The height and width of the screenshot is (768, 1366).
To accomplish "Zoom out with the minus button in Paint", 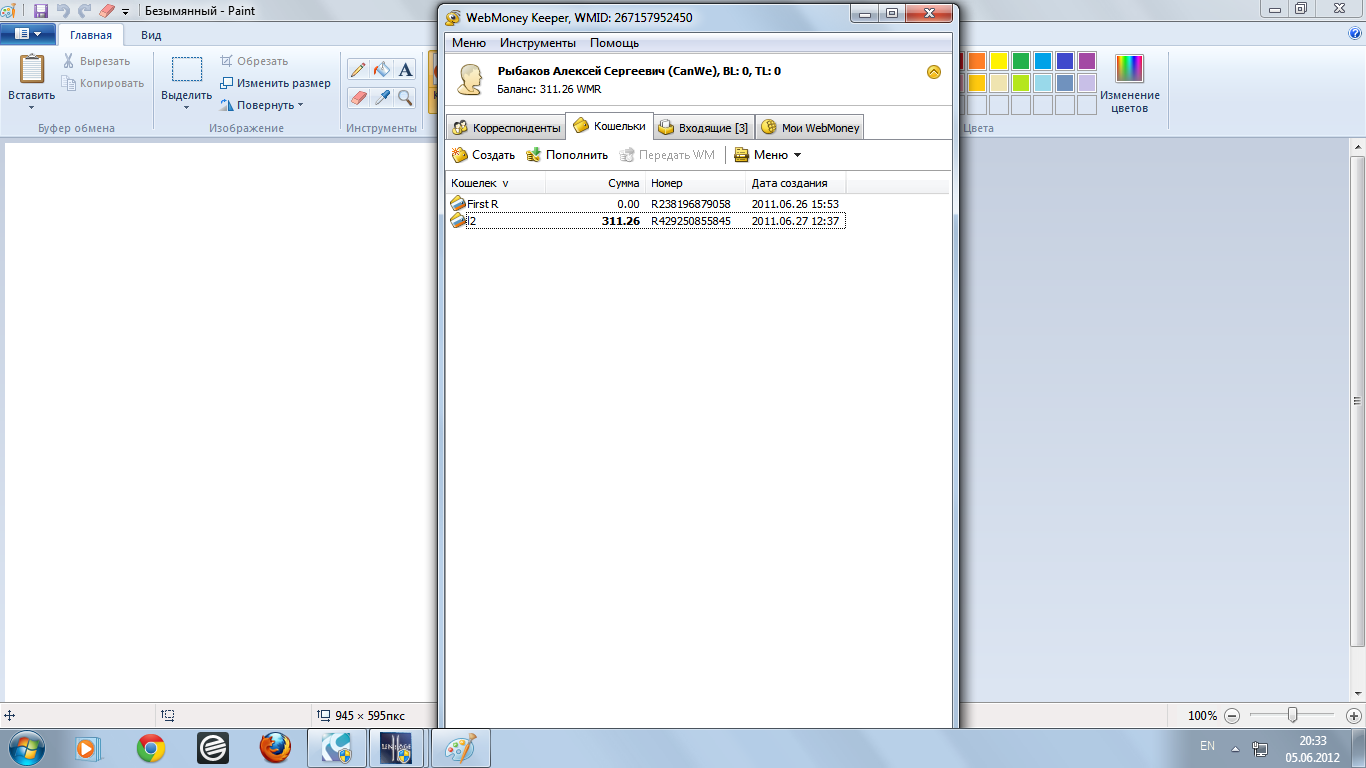I will tap(1232, 716).
